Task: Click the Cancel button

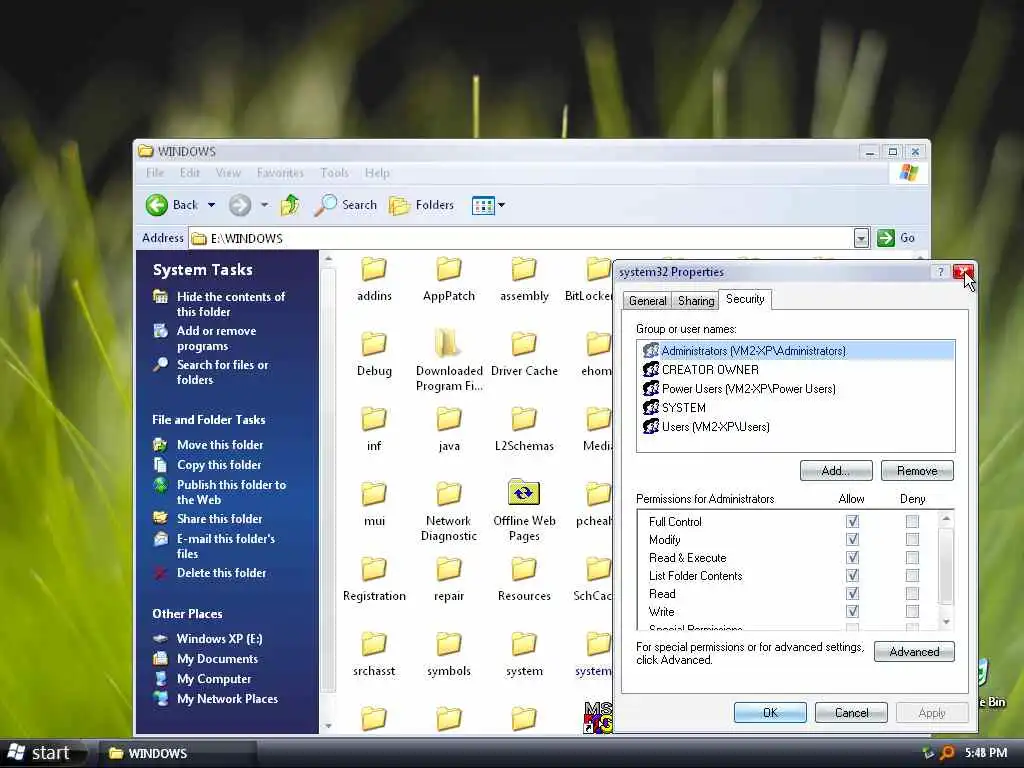Action: pyautogui.click(x=852, y=712)
